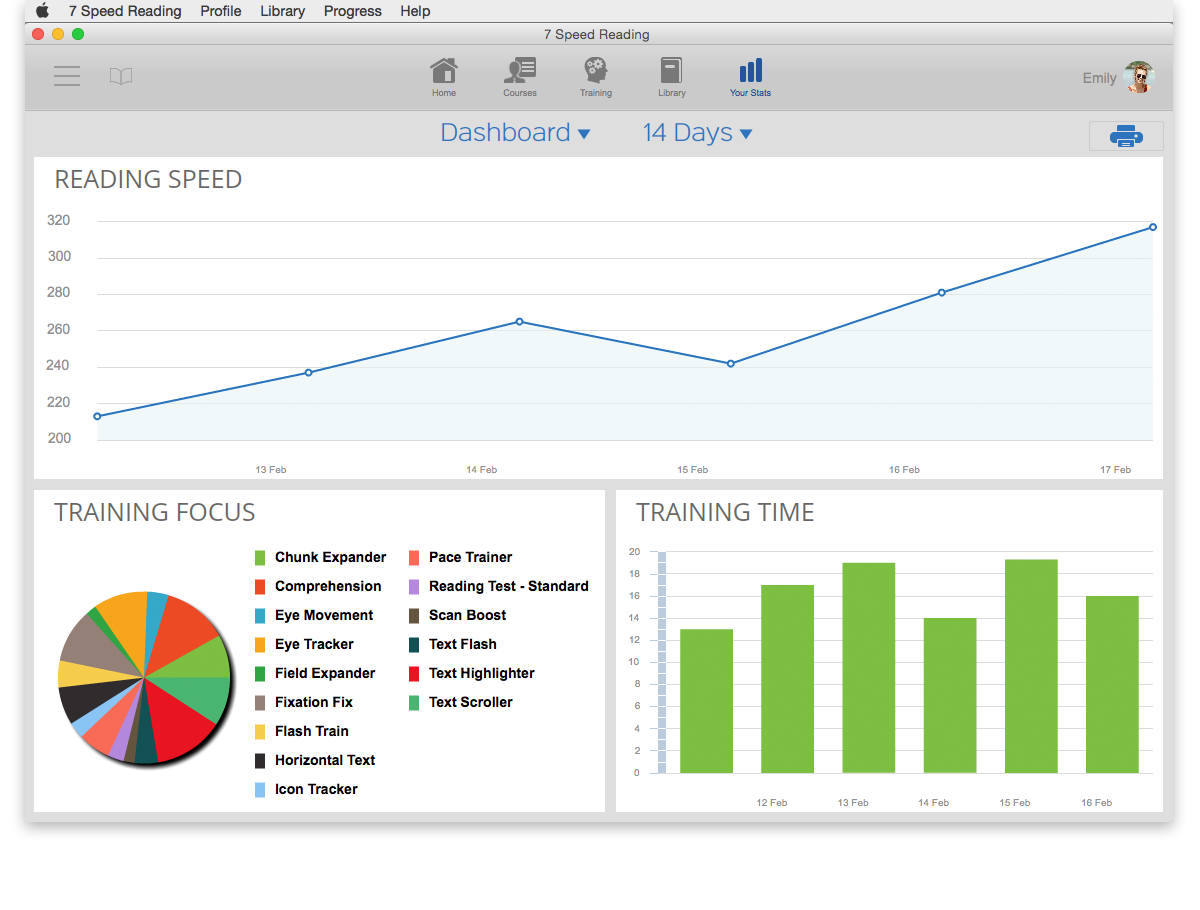Click the Training Time bar above 12 Feb
The image size is (1200, 910).
(x=787, y=679)
